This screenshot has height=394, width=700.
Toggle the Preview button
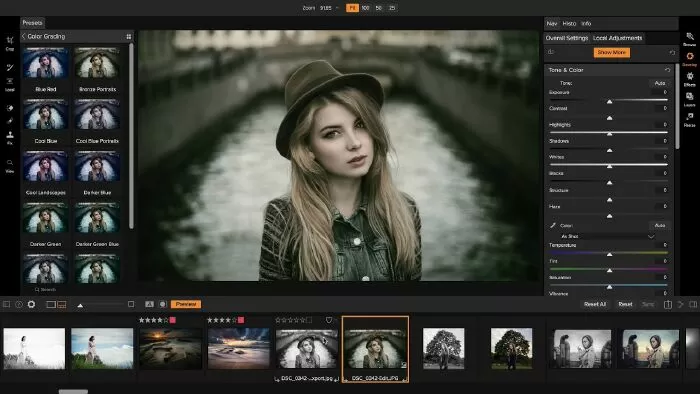click(x=186, y=304)
